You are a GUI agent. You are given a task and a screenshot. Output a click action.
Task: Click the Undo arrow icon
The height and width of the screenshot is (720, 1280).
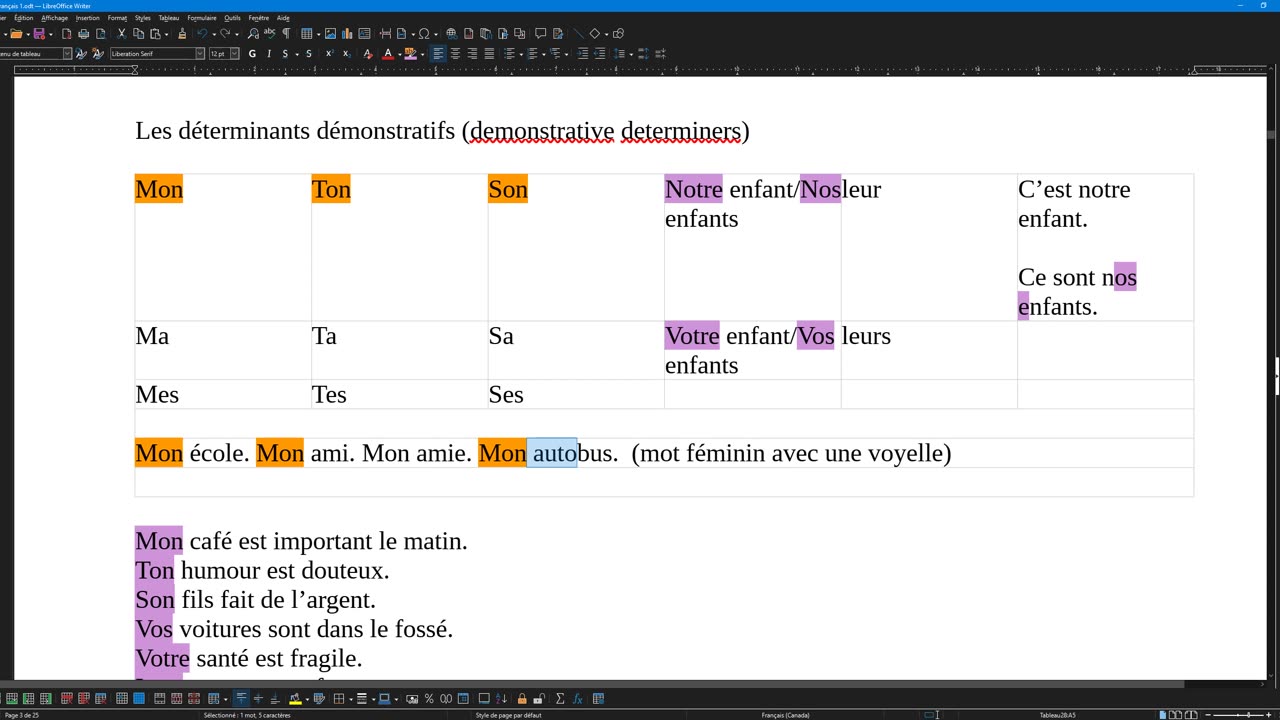[x=201, y=33]
